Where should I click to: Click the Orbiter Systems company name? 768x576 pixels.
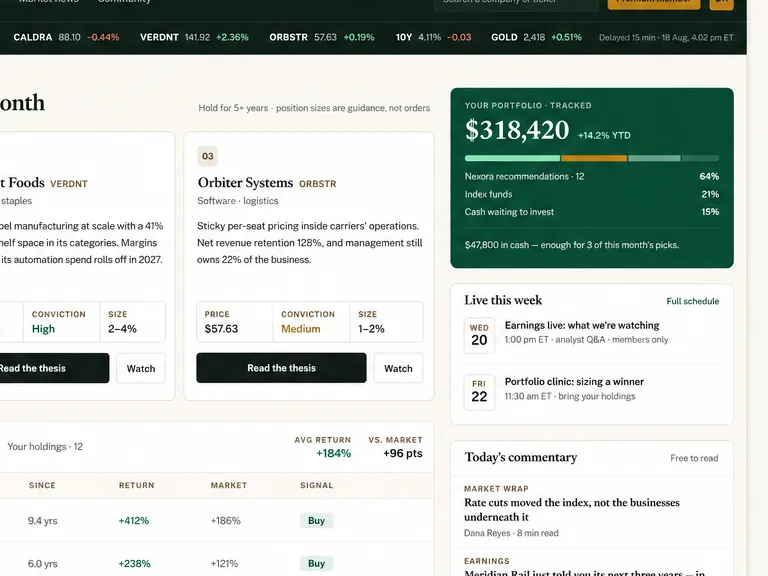pyautogui.click(x=245, y=183)
